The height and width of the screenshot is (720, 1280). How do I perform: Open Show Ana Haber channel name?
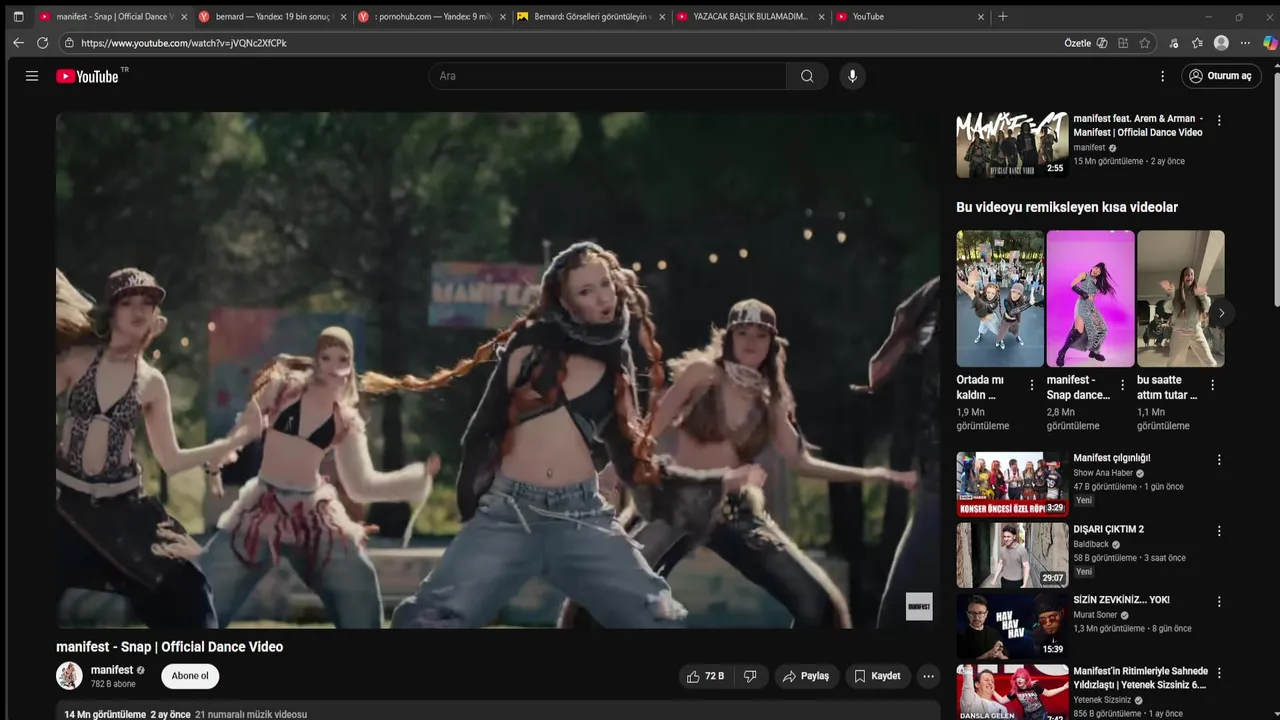click(1103, 473)
